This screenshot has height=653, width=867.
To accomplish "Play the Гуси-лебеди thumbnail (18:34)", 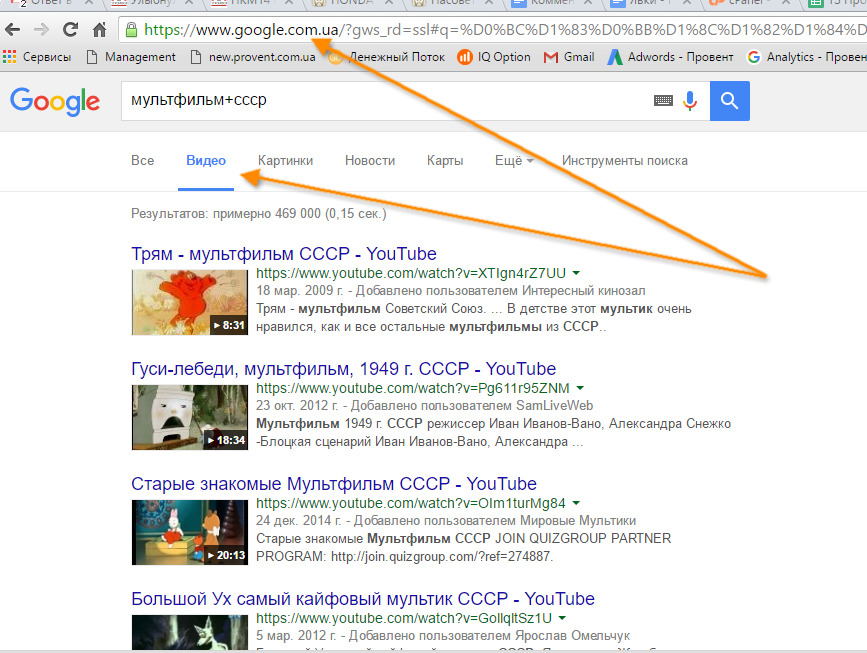I will [x=190, y=417].
